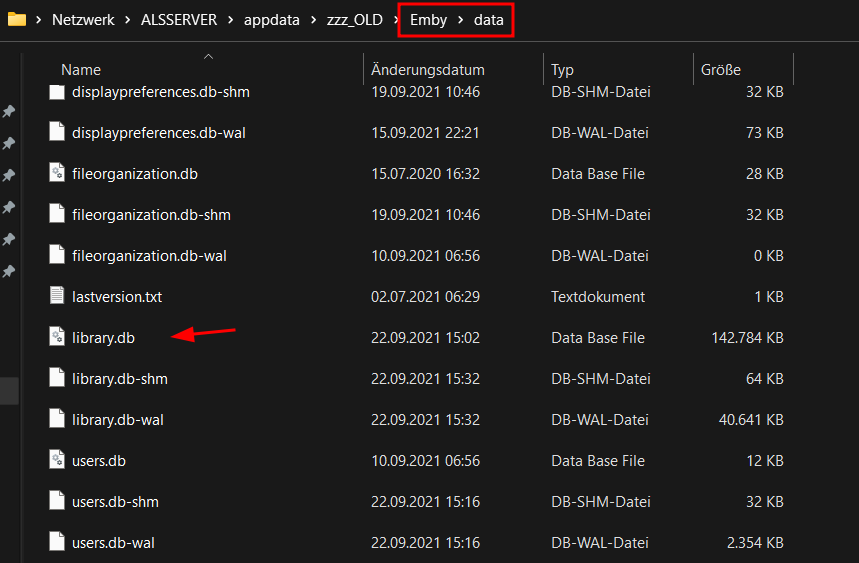Select file name displaypreferences.db-shm
Screen dimensions: 859x563
click(161, 92)
